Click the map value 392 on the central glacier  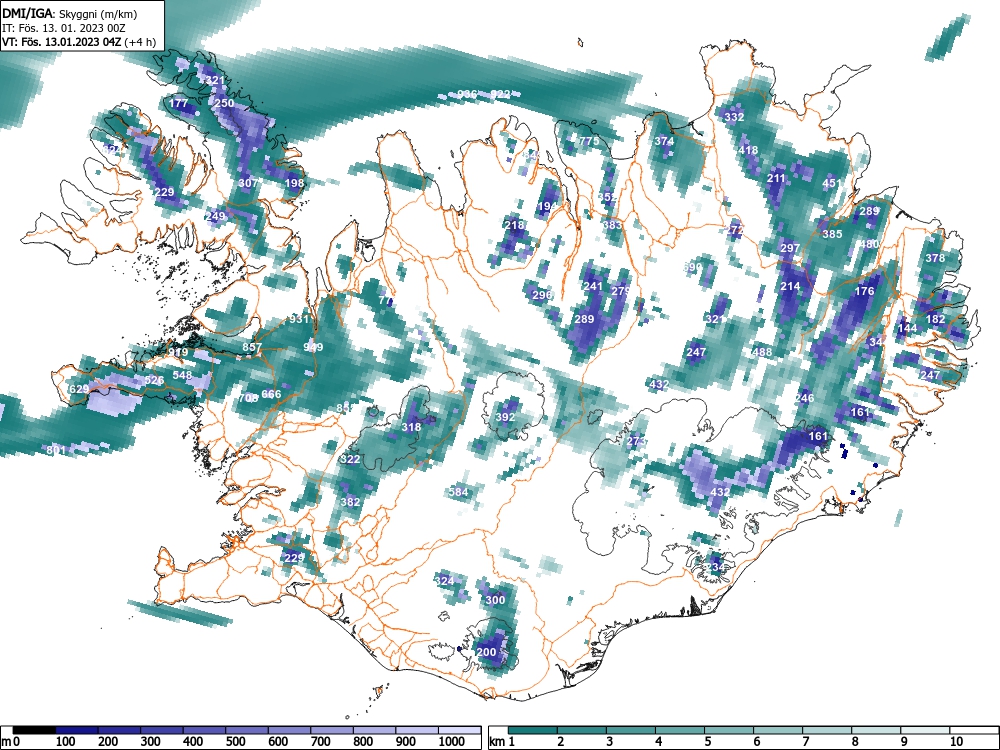tap(505, 418)
